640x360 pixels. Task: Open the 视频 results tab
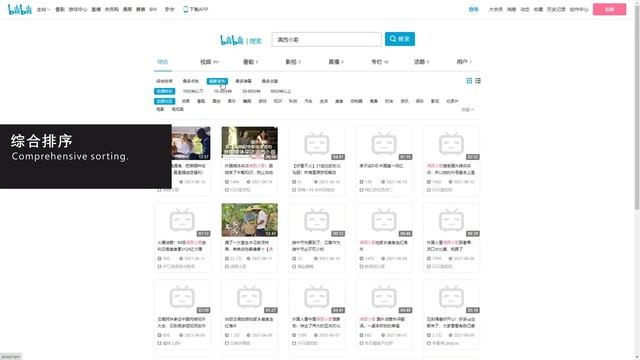(x=209, y=62)
